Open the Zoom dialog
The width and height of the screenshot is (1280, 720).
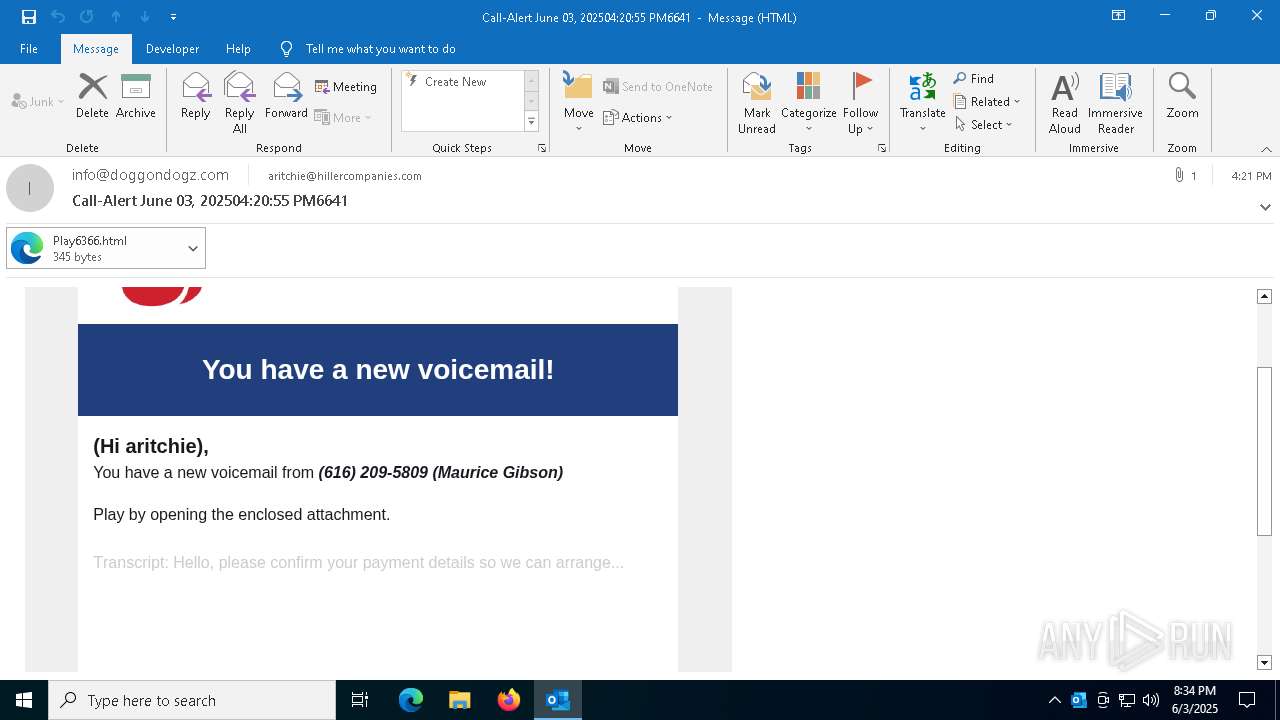[1182, 97]
